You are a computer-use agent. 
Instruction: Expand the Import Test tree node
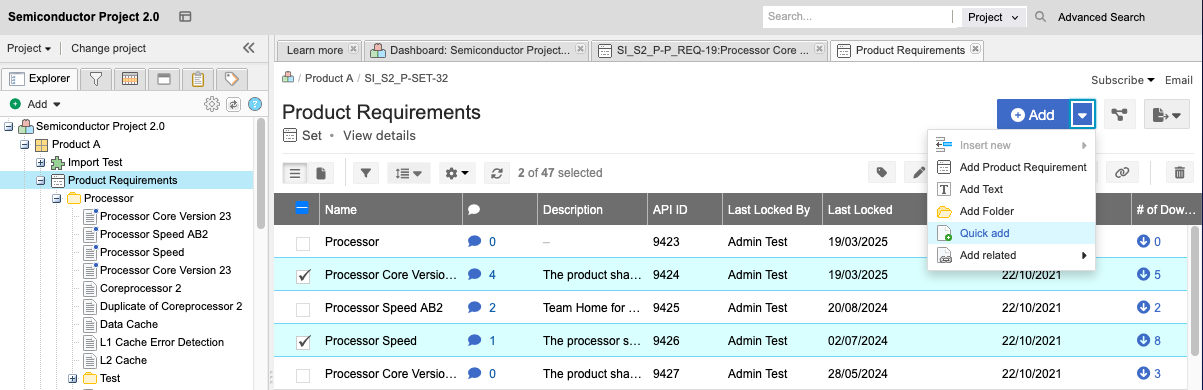tap(41, 162)
